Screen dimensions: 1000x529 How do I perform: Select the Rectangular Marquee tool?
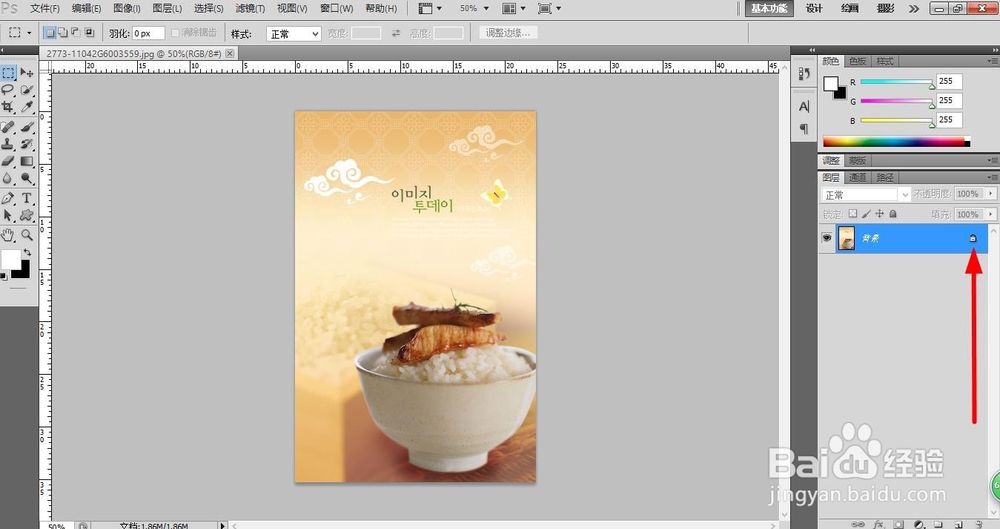coord(8,72)
